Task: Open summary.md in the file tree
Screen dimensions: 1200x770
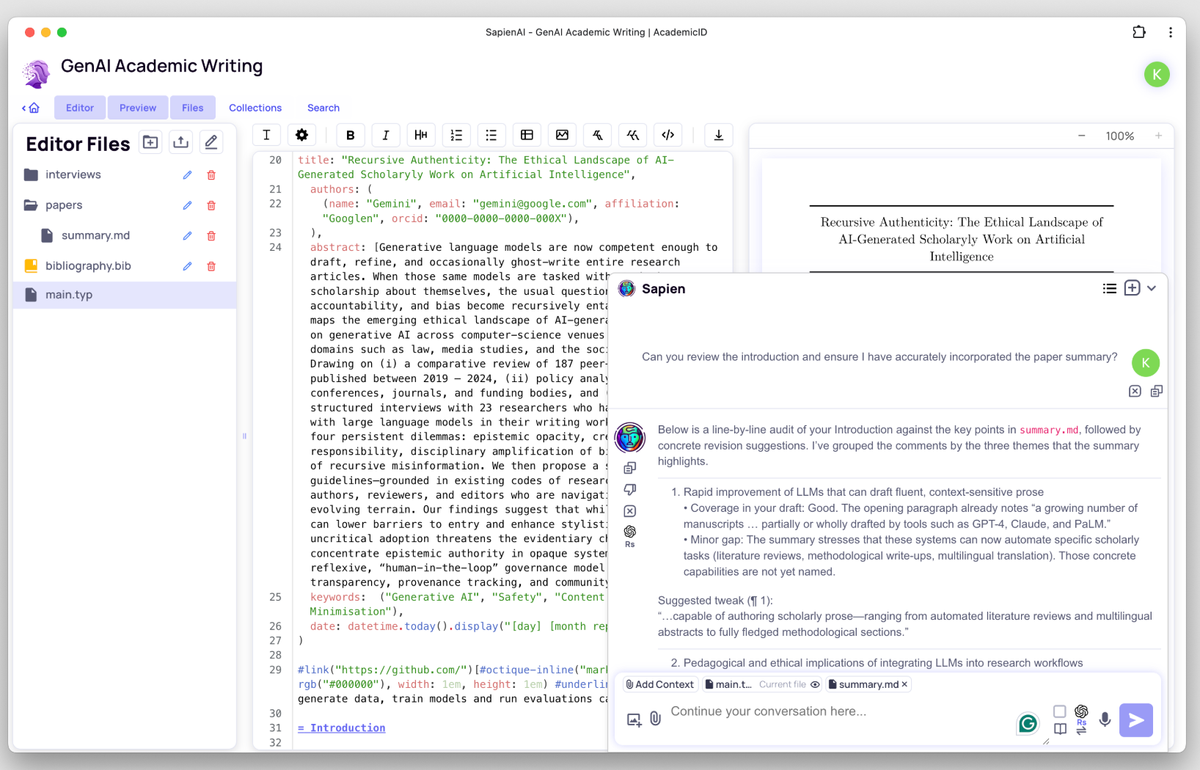Action: click(95, 236)
